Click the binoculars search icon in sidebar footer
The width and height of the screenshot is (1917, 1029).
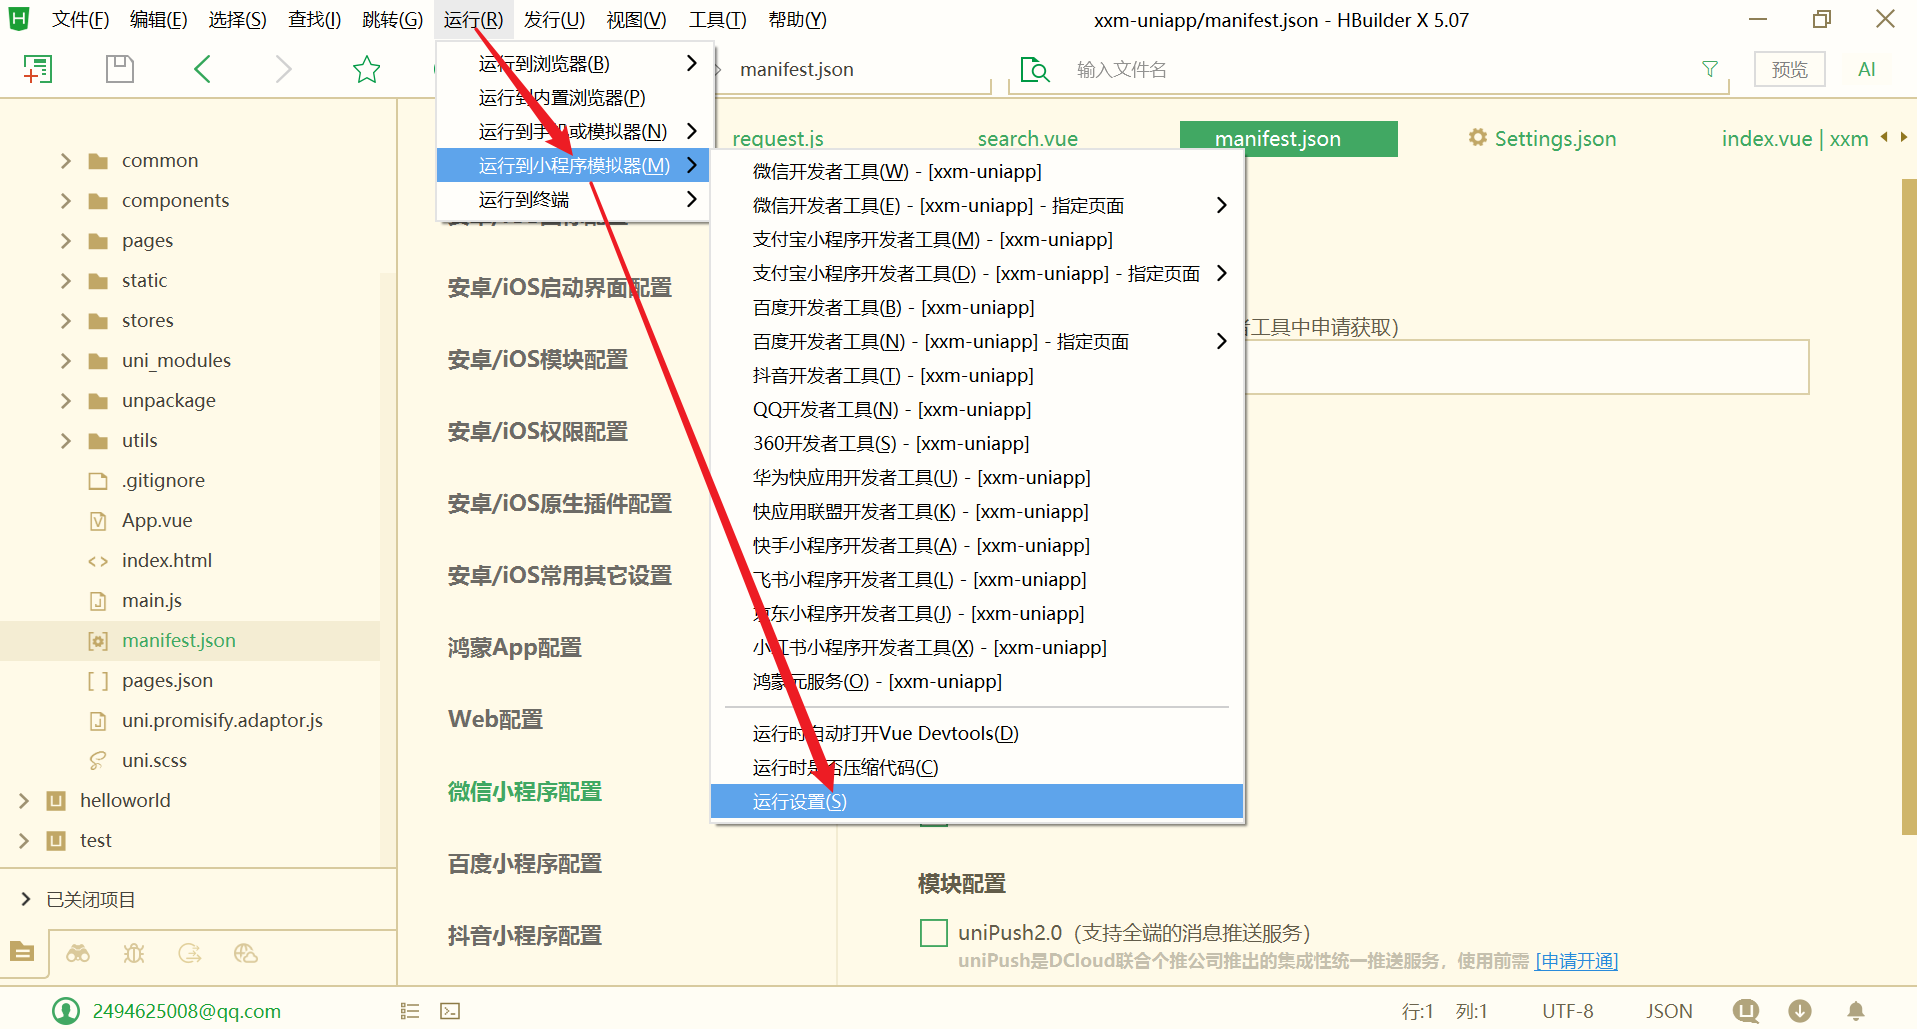tap(78, 953)
